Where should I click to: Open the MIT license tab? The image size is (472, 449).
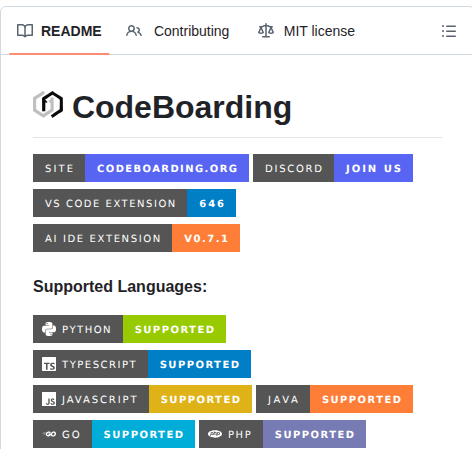tap(306, 31)
